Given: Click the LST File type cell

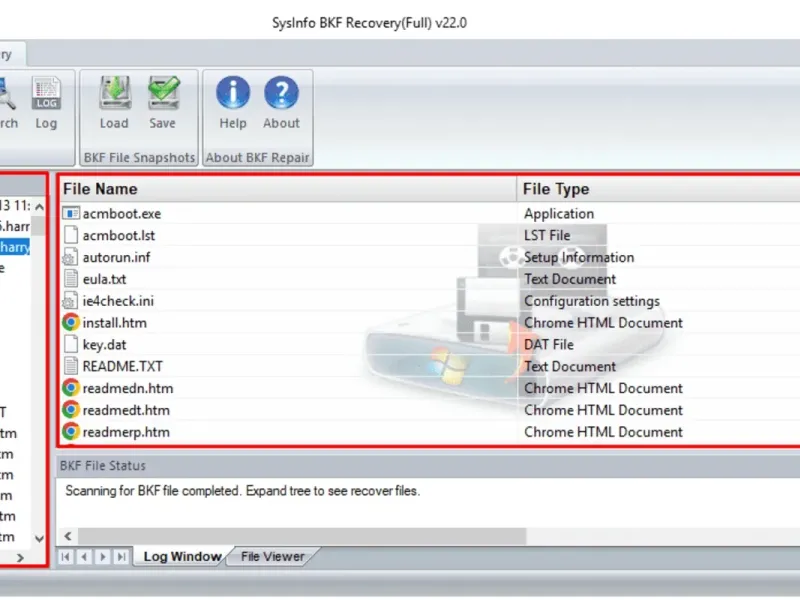Looking at the screenshot, I should tap(547, 236).
